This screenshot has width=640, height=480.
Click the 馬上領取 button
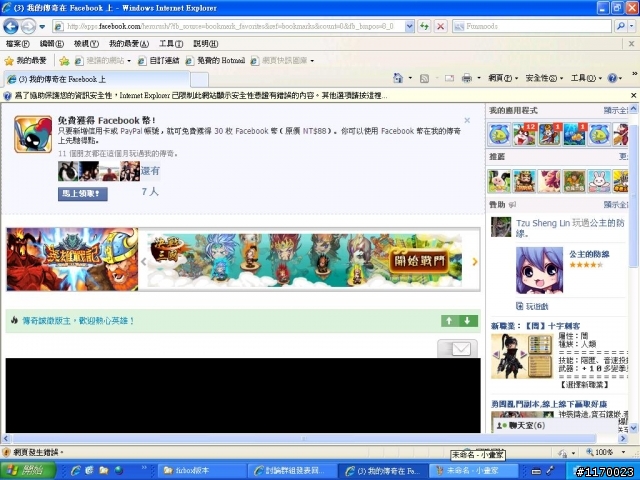pos(83,194)
